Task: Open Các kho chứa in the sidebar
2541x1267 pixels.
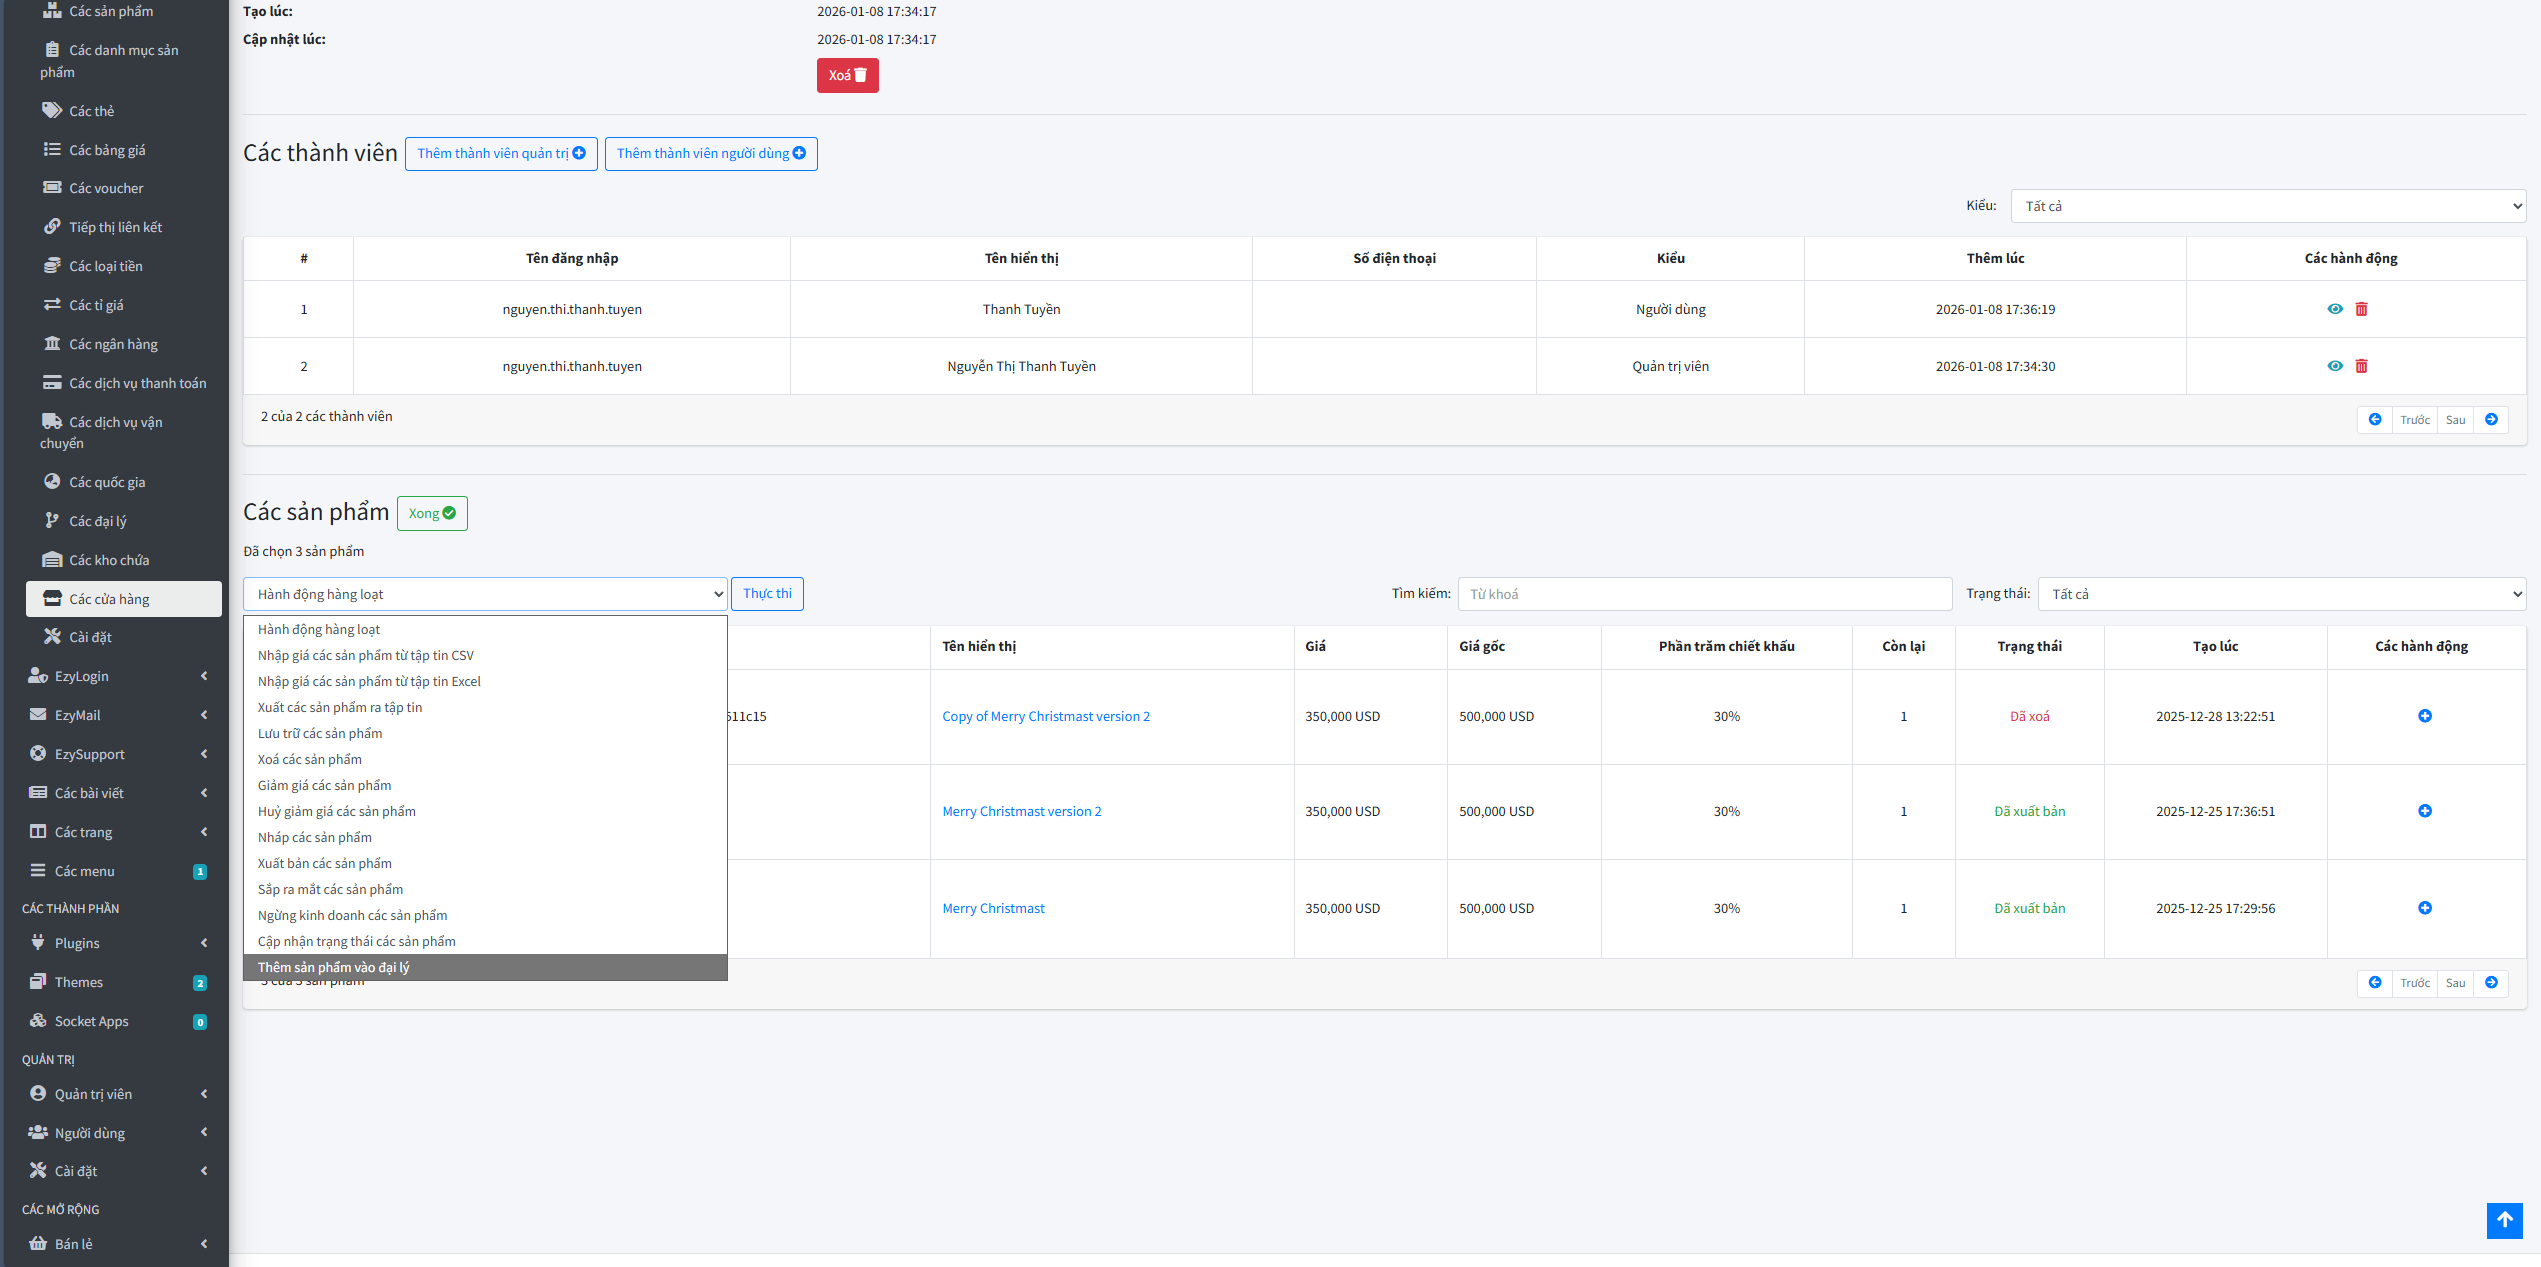Action: [109, 560]
